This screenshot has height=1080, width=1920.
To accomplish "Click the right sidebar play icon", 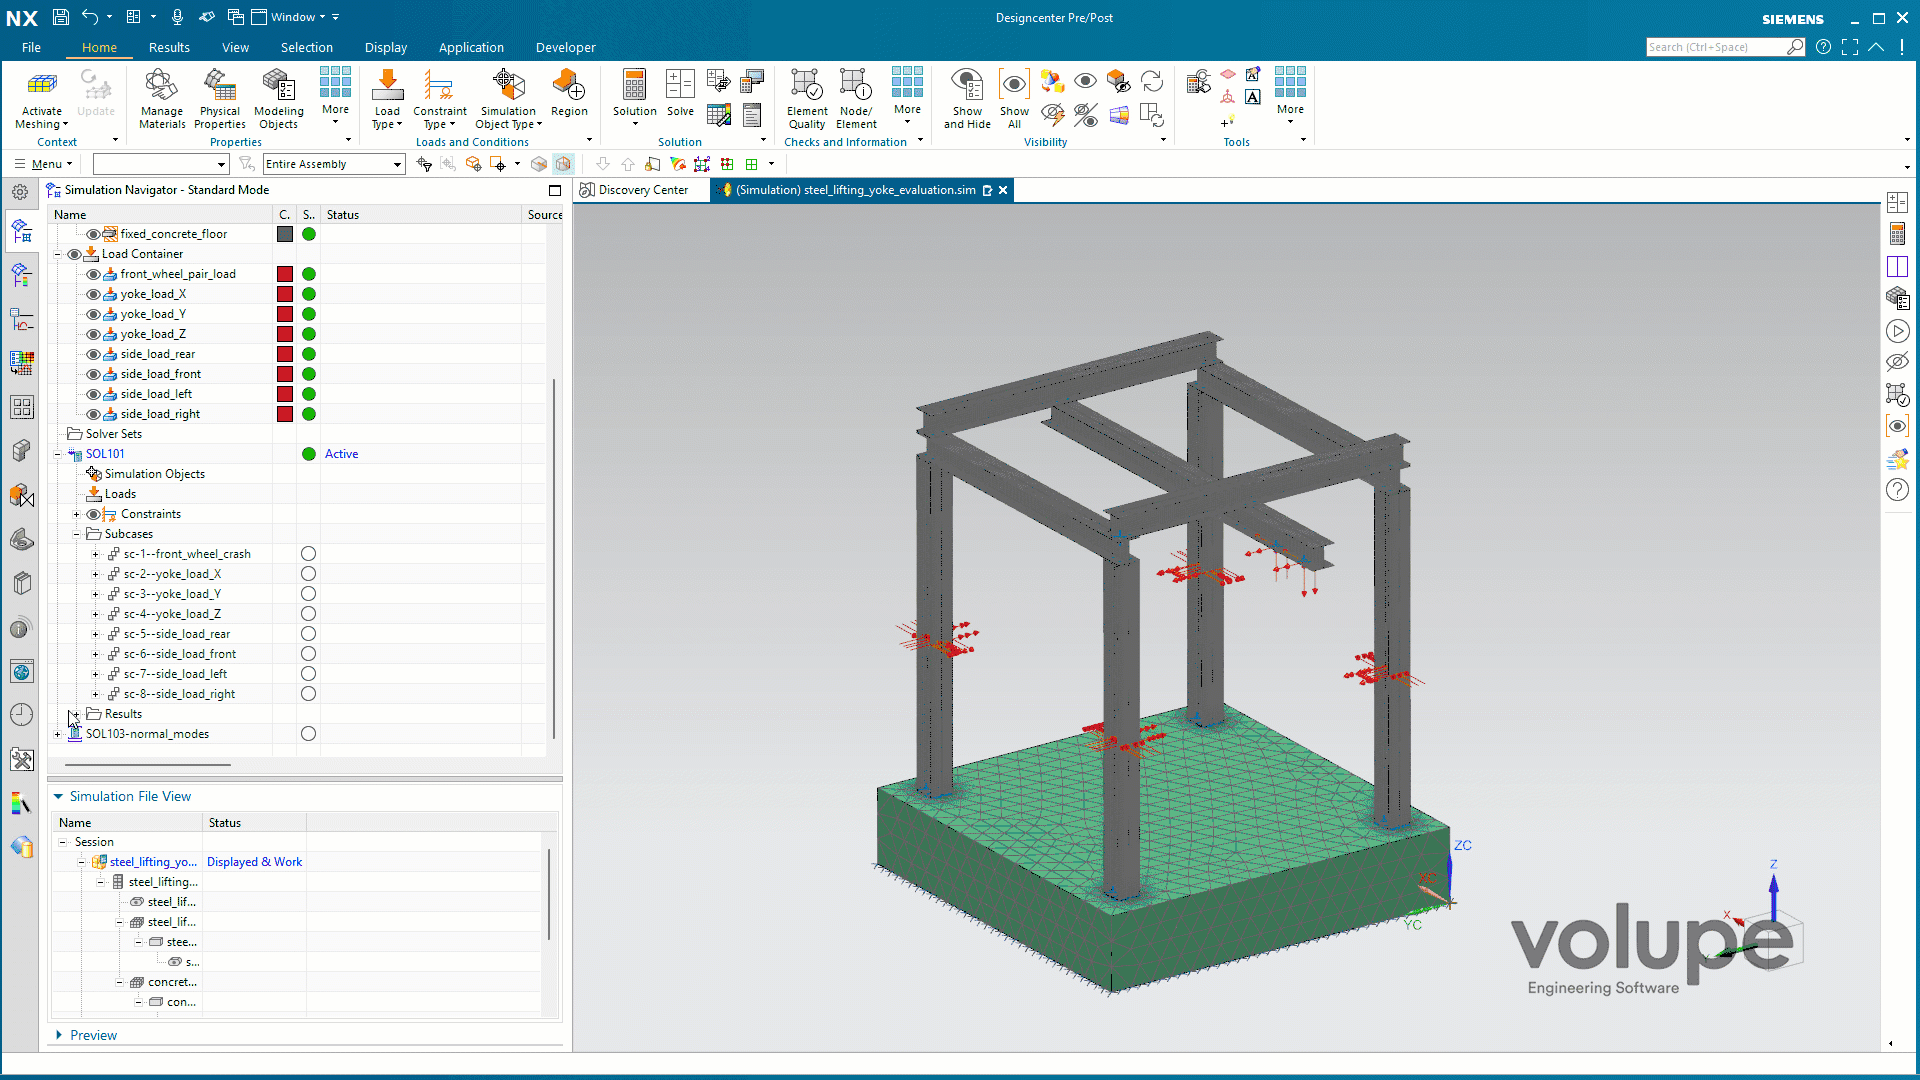I will tap(1897, 331).
